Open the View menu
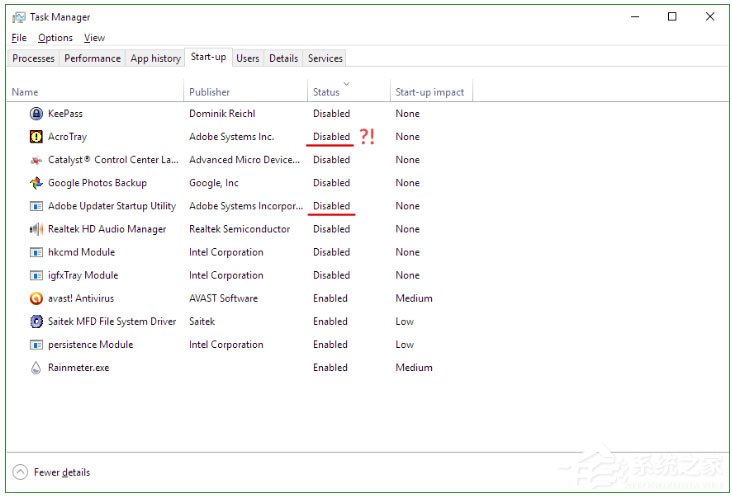 click(x=94, y=38)
